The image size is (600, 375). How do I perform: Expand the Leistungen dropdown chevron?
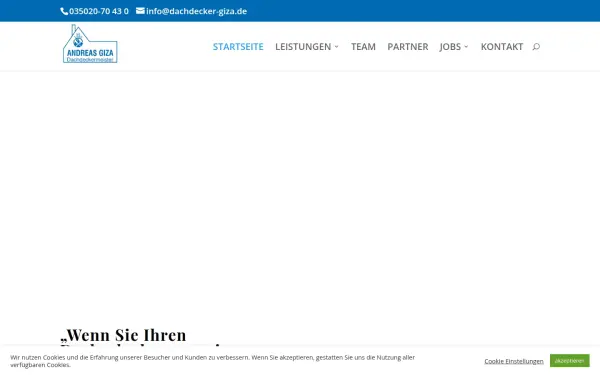[x=337, y=47]
